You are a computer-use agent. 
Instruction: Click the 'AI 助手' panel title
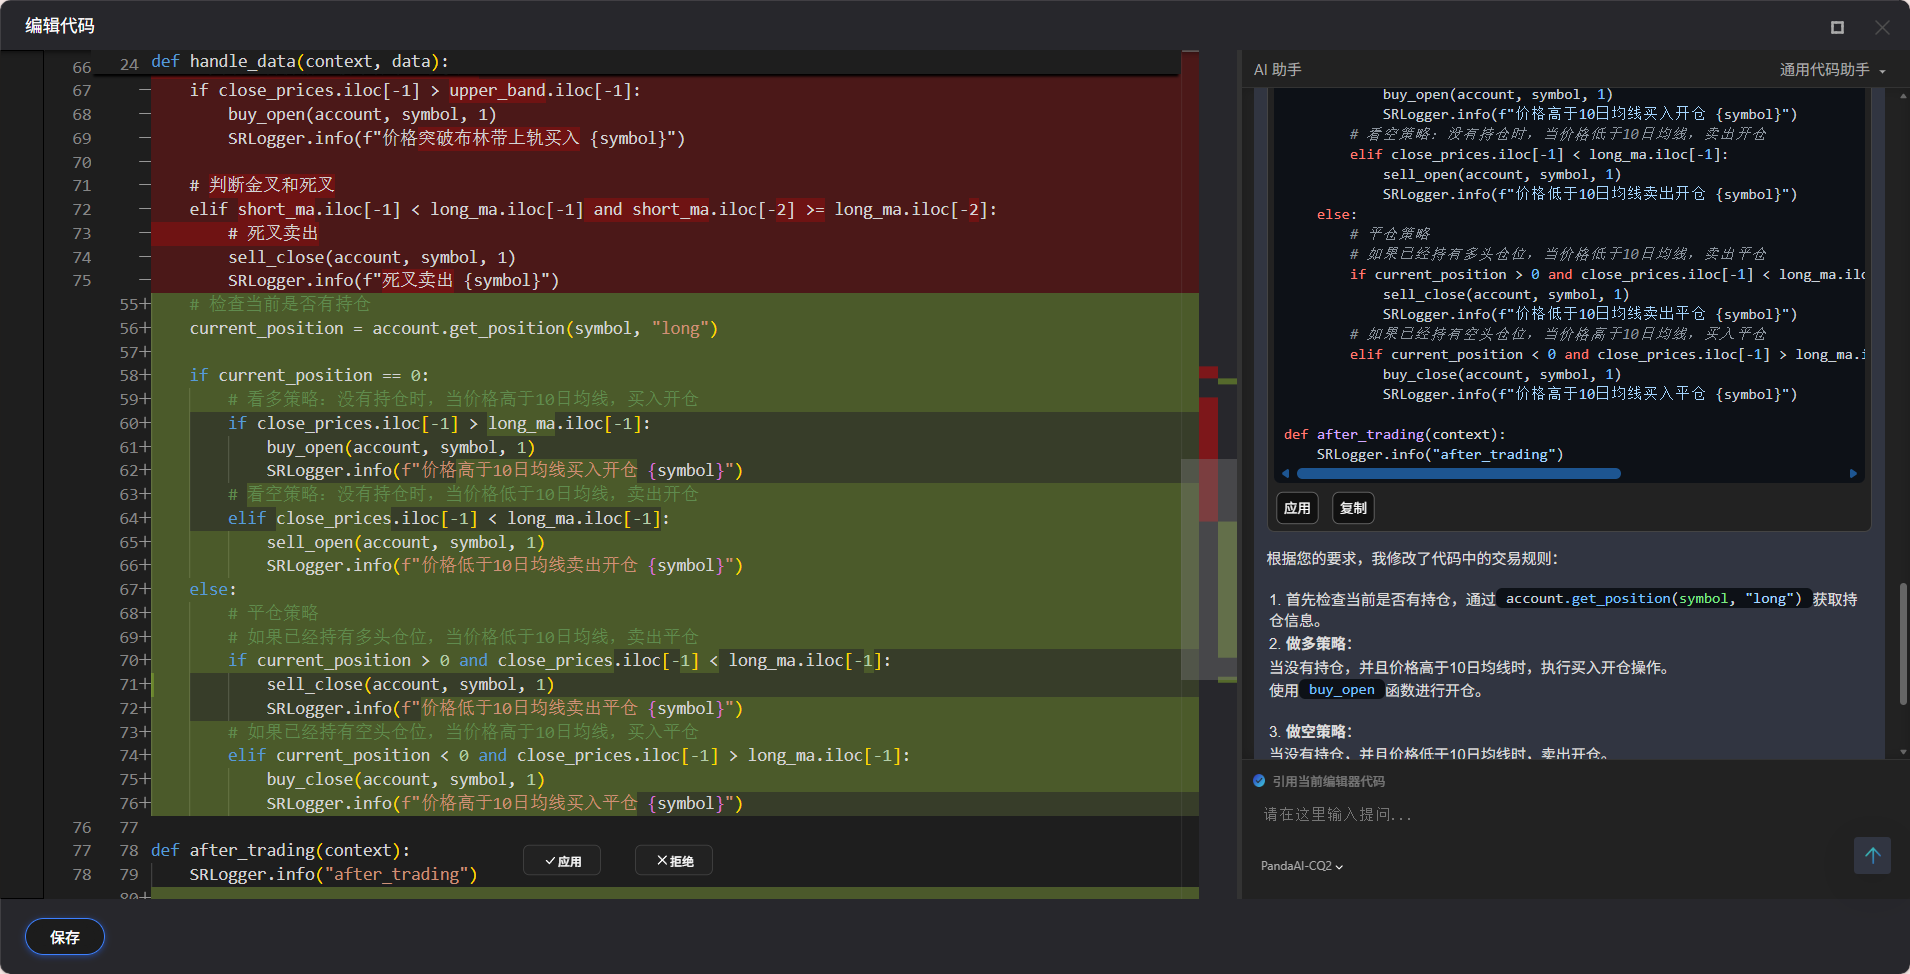[x=1278, y=70]
